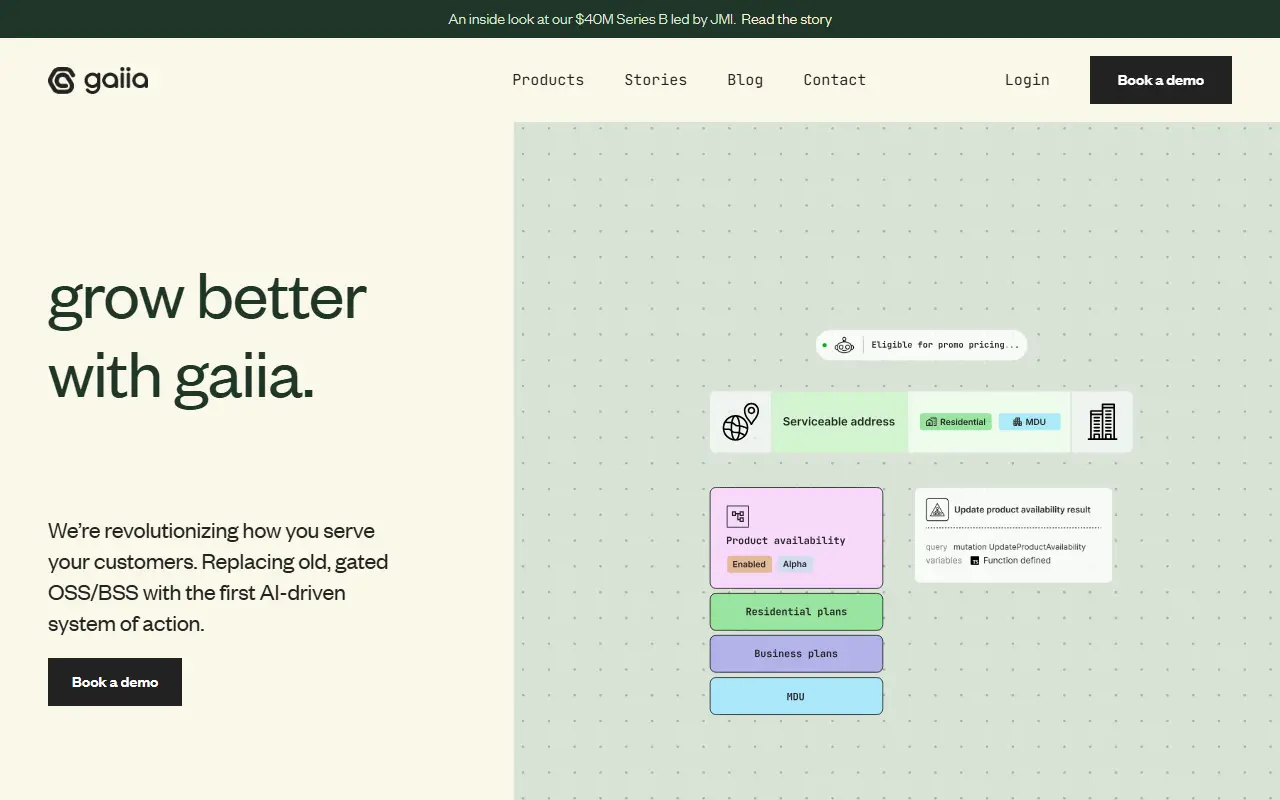Click the blue MDU tag beside Residential

[1029, 422]
